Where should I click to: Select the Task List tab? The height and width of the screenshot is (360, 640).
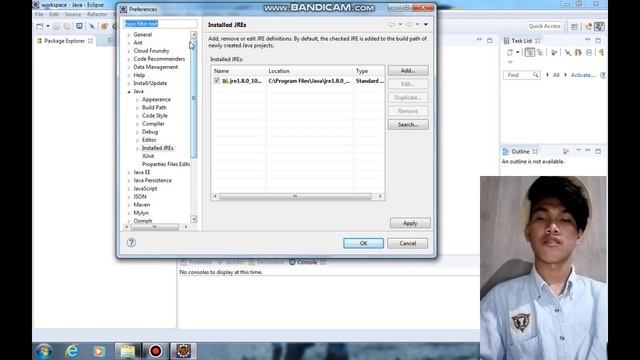click(522, 41)
